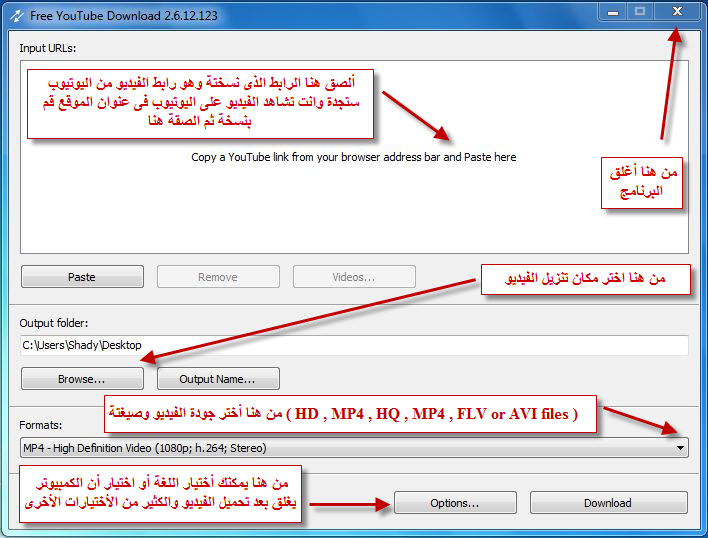
Task: Click the maximize window button
Action: tap(640, 12)
